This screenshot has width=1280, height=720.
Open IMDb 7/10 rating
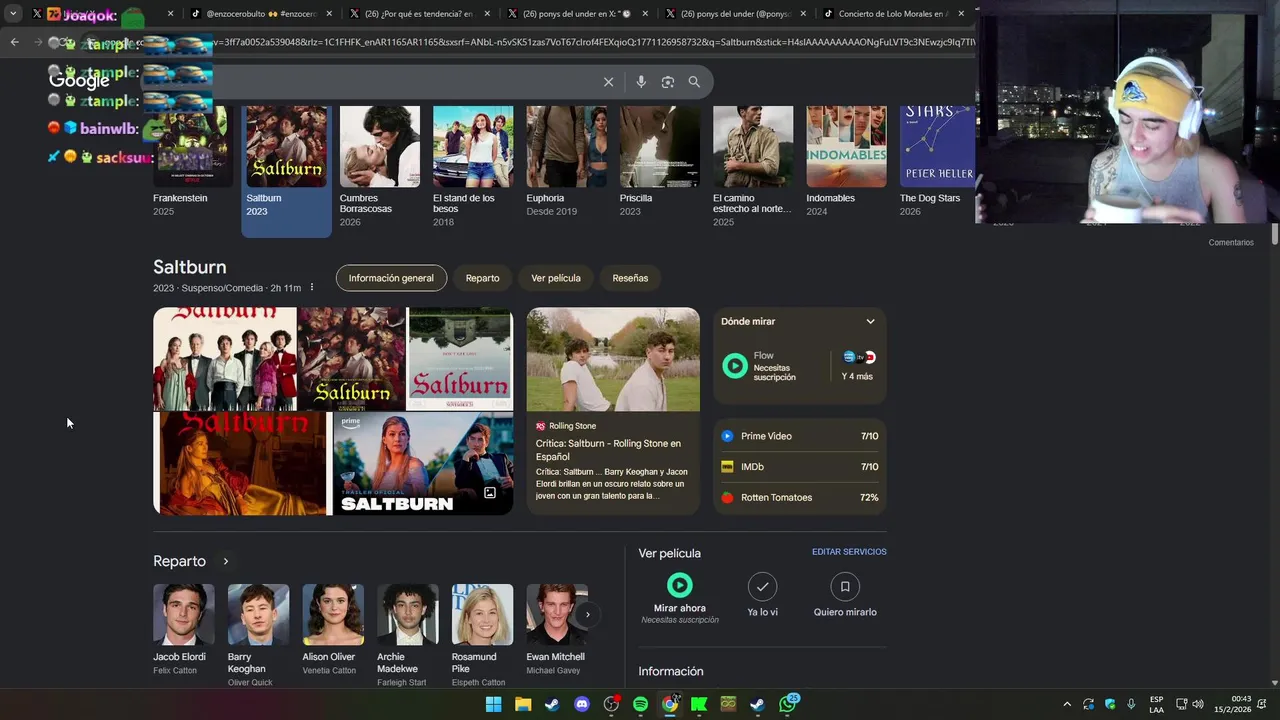coord(799,467)
